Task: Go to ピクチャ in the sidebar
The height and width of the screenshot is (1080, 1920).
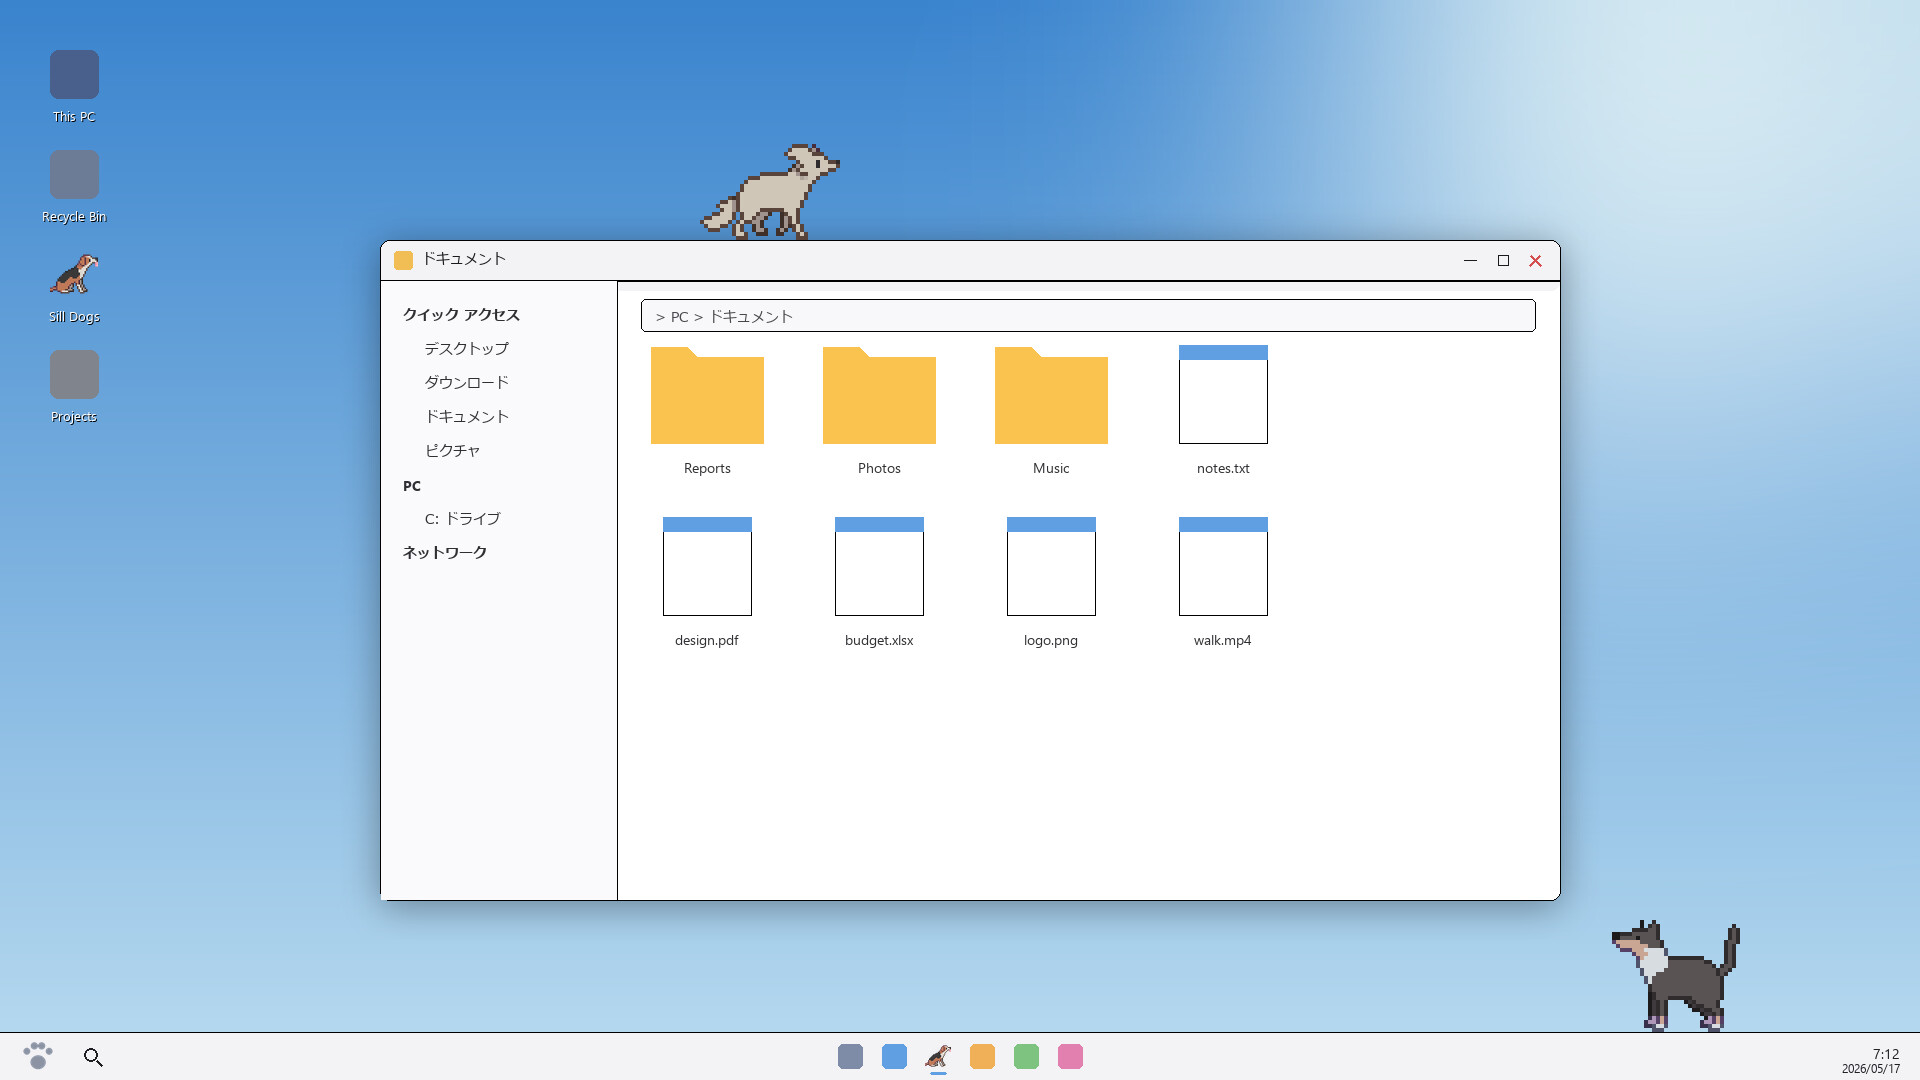Action: [x=452, y=450]
